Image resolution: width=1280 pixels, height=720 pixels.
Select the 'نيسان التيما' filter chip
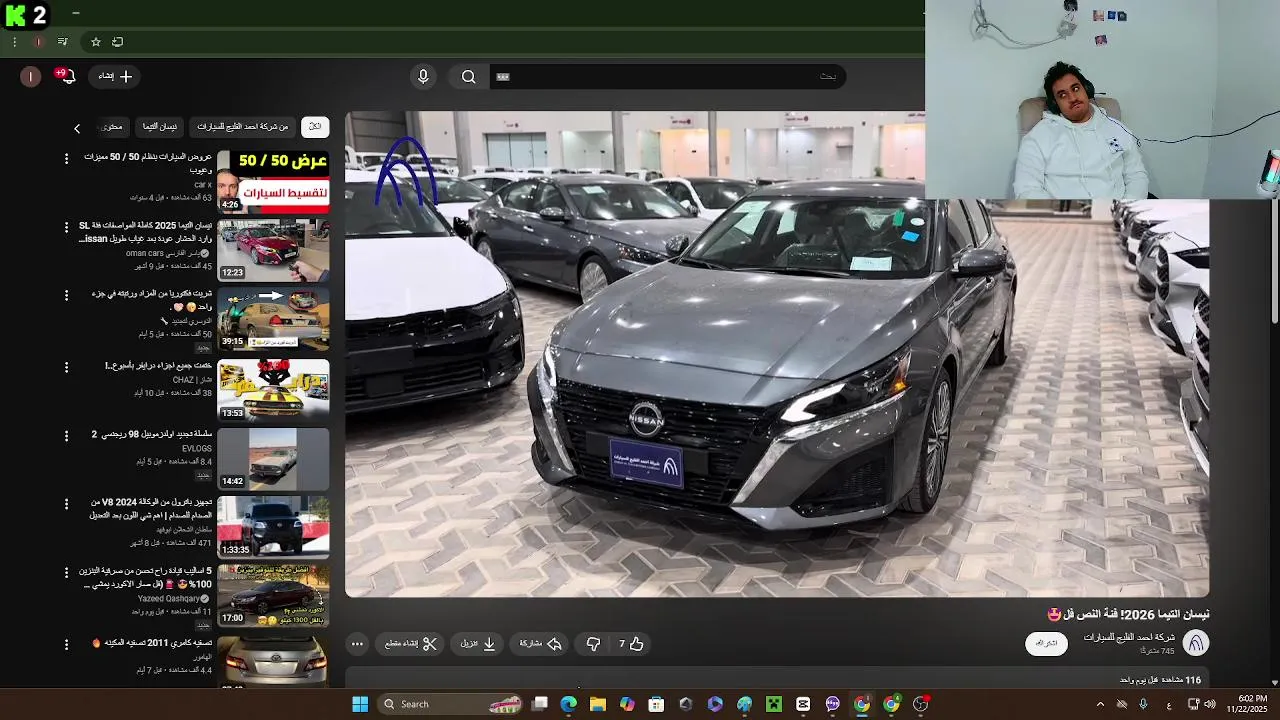(160, 127)
